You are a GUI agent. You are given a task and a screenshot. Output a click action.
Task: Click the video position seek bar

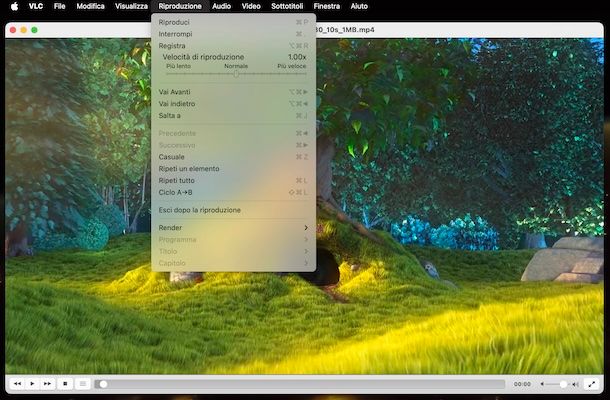300,384
